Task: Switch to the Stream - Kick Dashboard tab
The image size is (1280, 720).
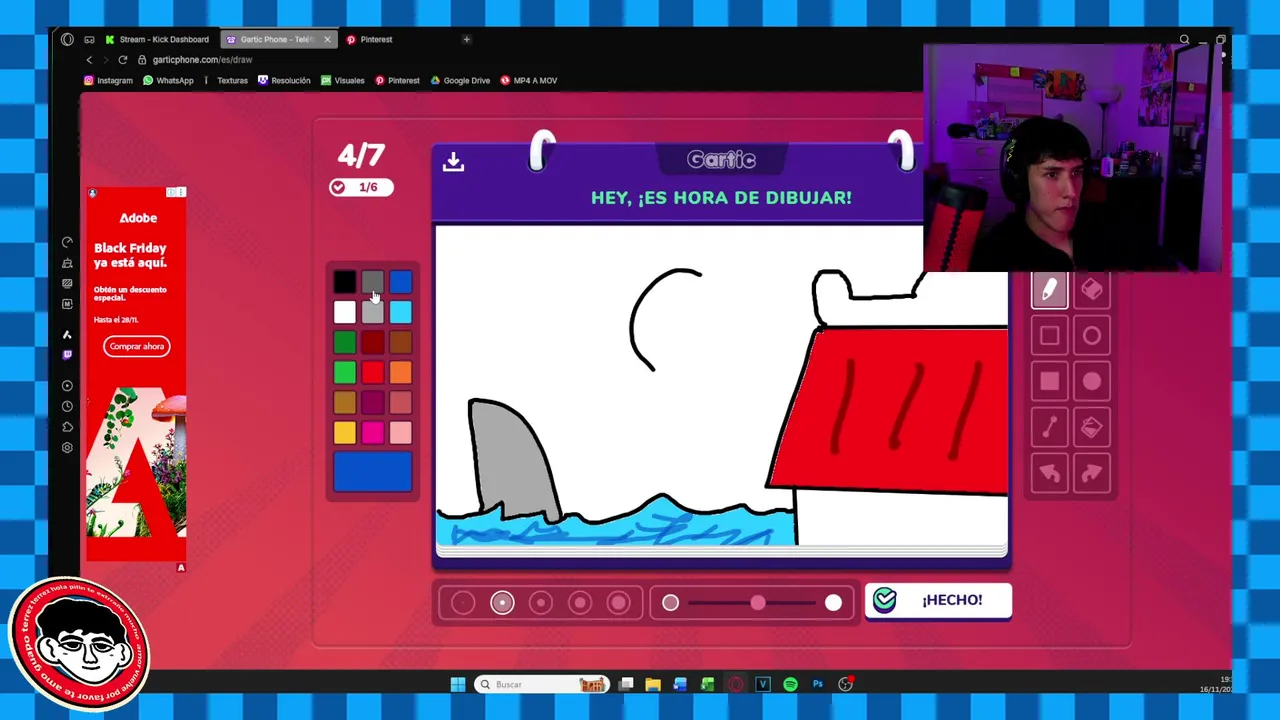Action: click(x=158, y=39)
